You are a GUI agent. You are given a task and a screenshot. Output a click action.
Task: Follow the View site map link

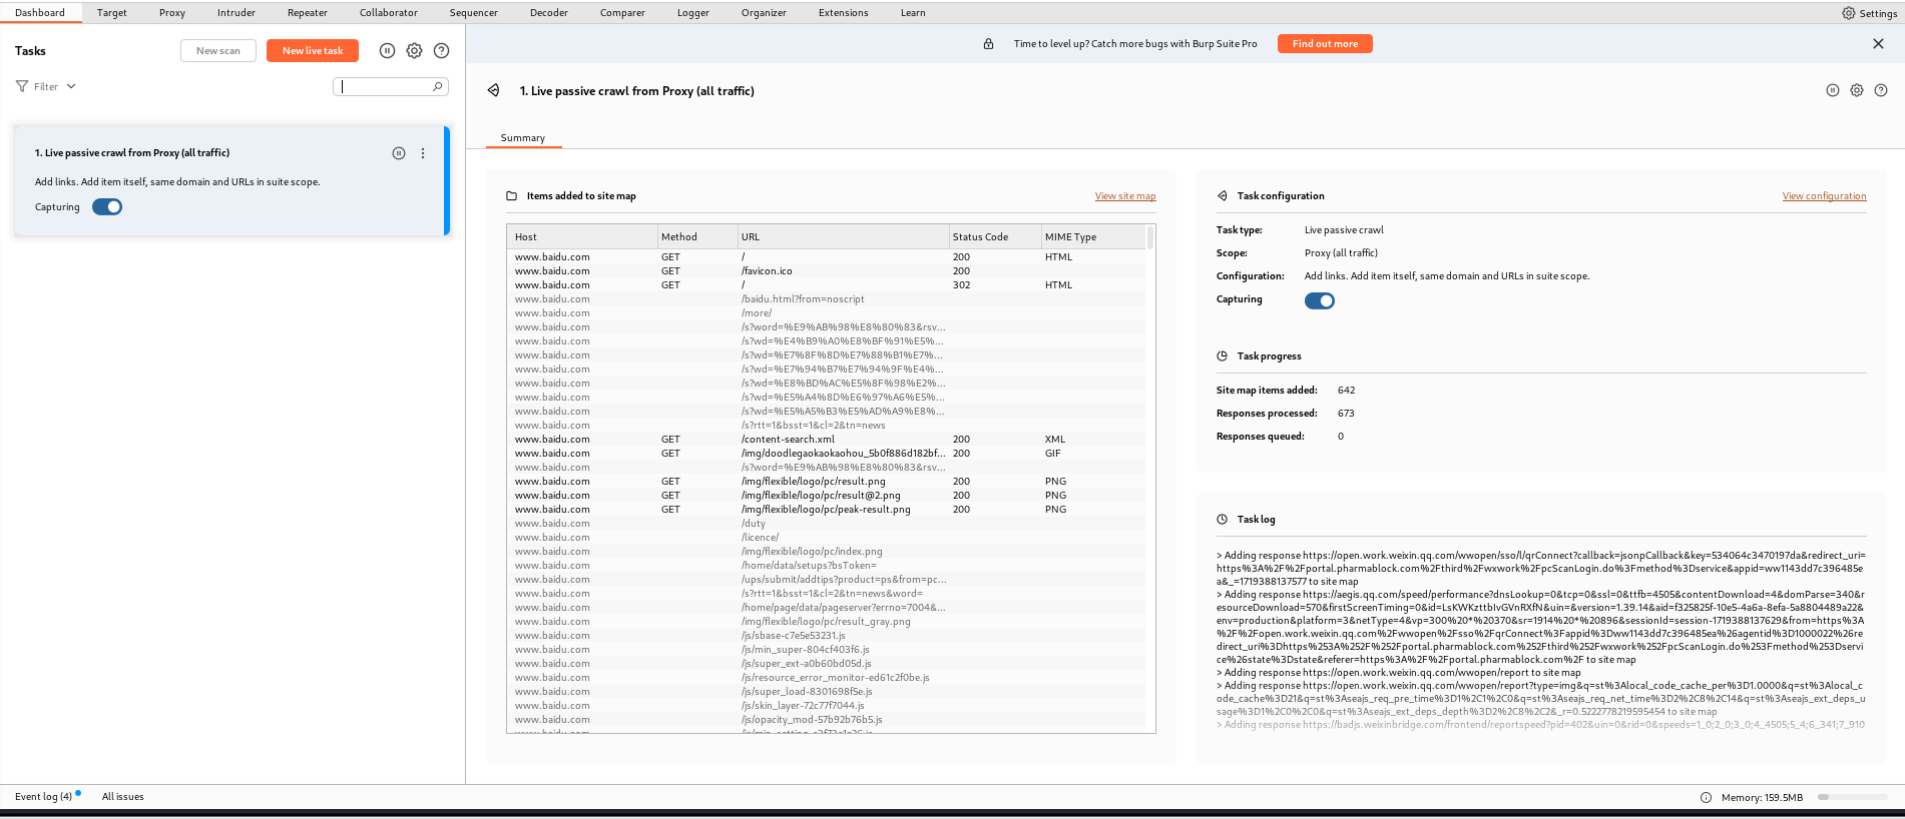pyautogui.click(x=1125, y=196)
